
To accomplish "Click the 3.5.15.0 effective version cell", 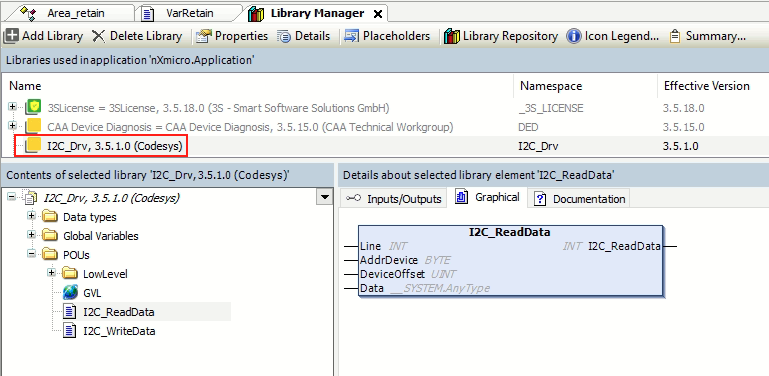I will (x=684, y=127).
